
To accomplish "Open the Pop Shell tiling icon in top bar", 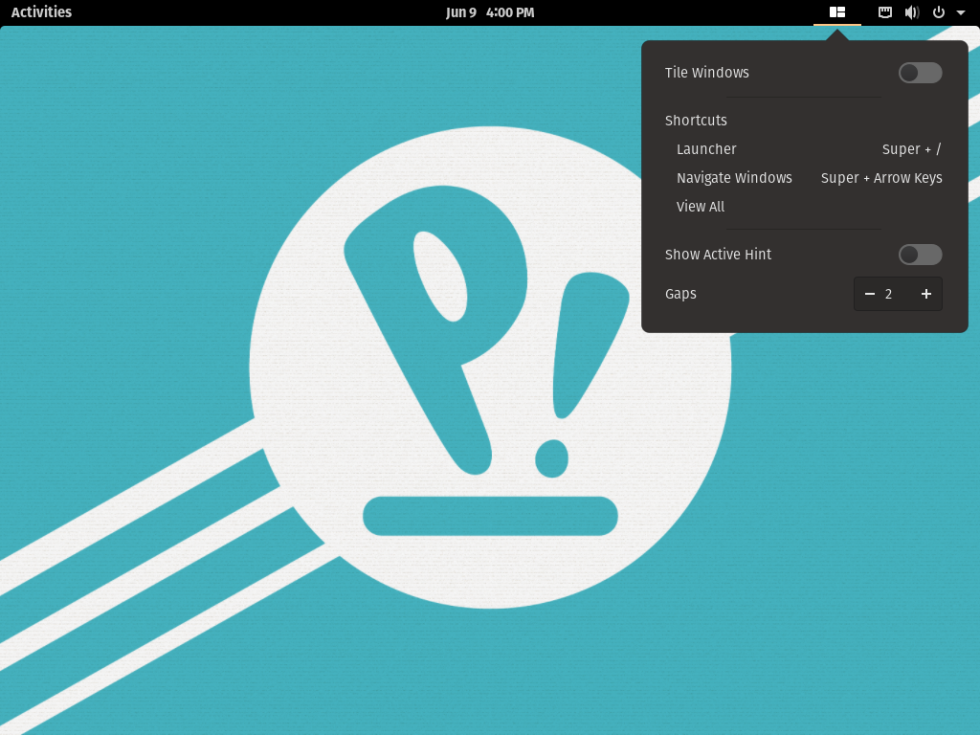I will pyautogui.click(x=838, y=12).
